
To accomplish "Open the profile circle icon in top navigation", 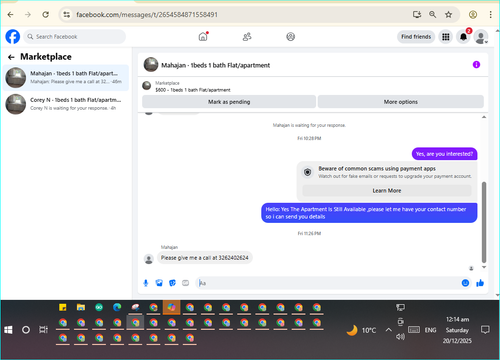I will point(291,37).
